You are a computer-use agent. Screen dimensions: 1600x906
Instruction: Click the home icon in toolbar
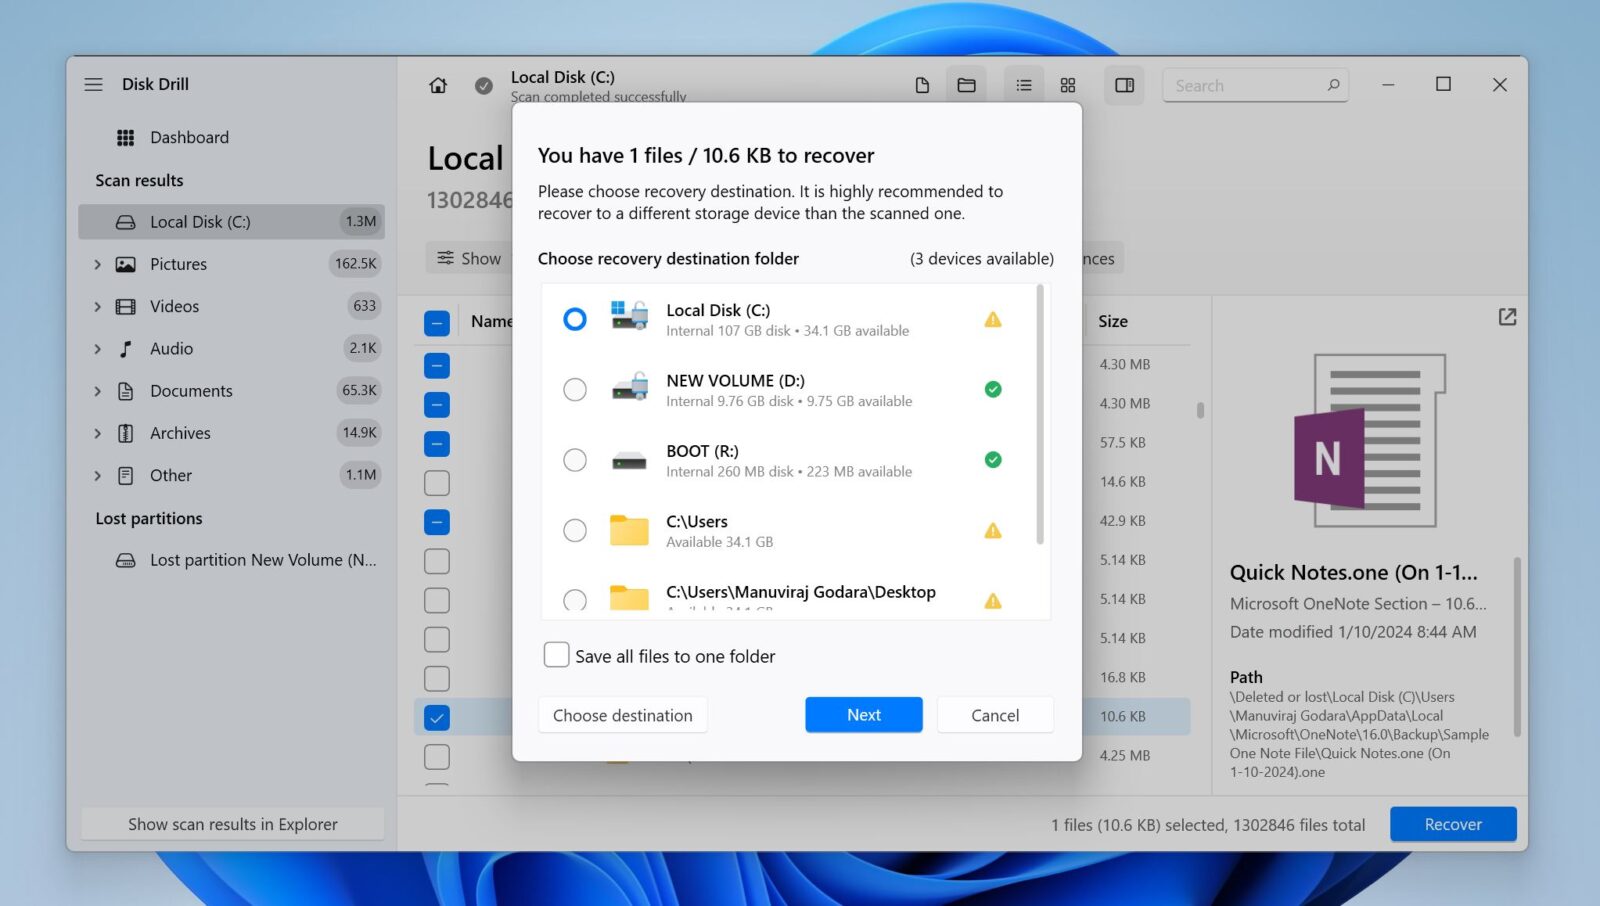pyautogui.click(x=438, y=86)
